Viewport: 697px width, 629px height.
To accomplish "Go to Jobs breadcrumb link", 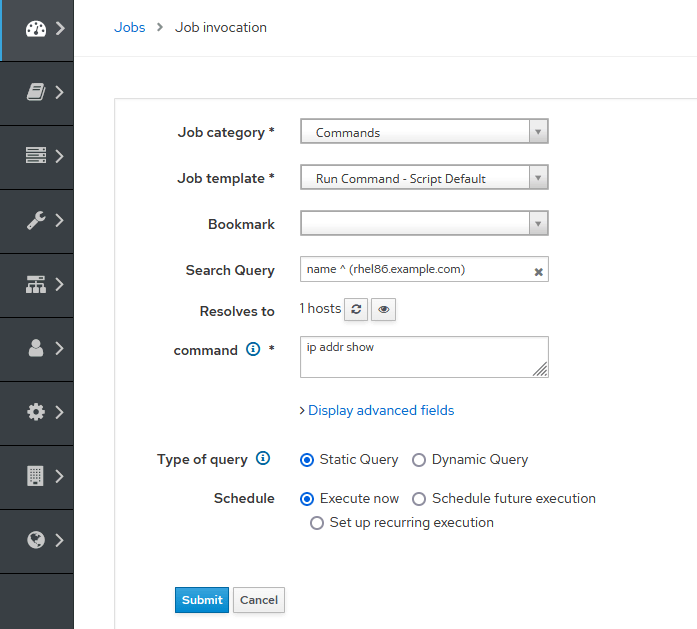I will [x=130, y=28].
